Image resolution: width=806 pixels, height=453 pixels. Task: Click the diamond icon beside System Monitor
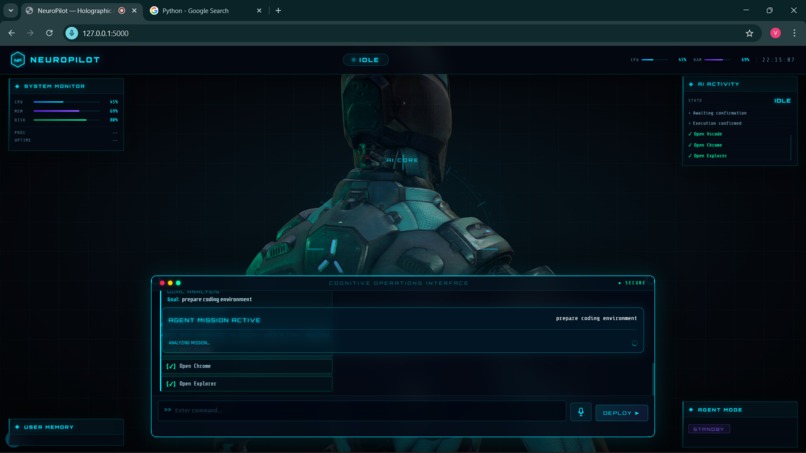point(17,86)
